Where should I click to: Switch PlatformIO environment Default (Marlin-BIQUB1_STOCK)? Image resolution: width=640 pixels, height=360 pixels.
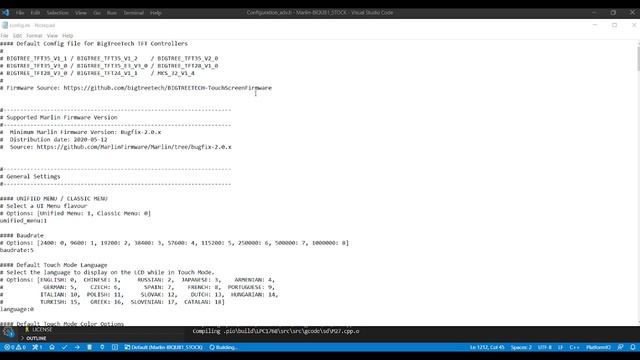tap(163, 347)
